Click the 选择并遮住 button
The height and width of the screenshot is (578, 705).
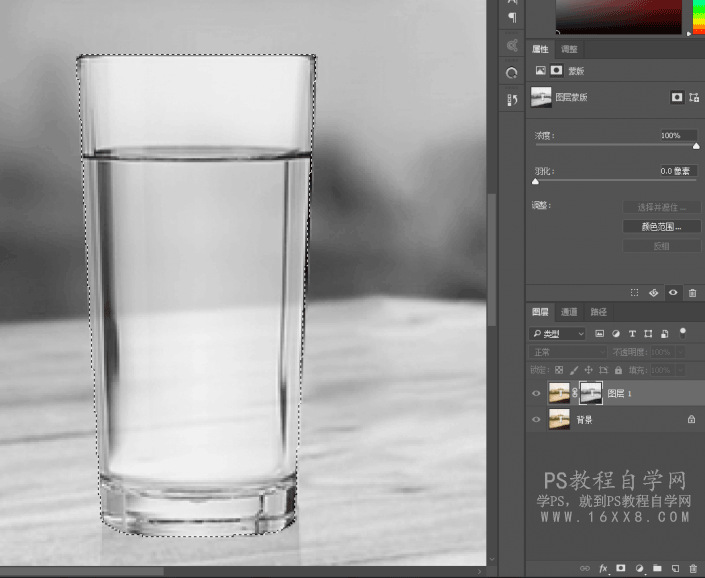tap(661, 207)
